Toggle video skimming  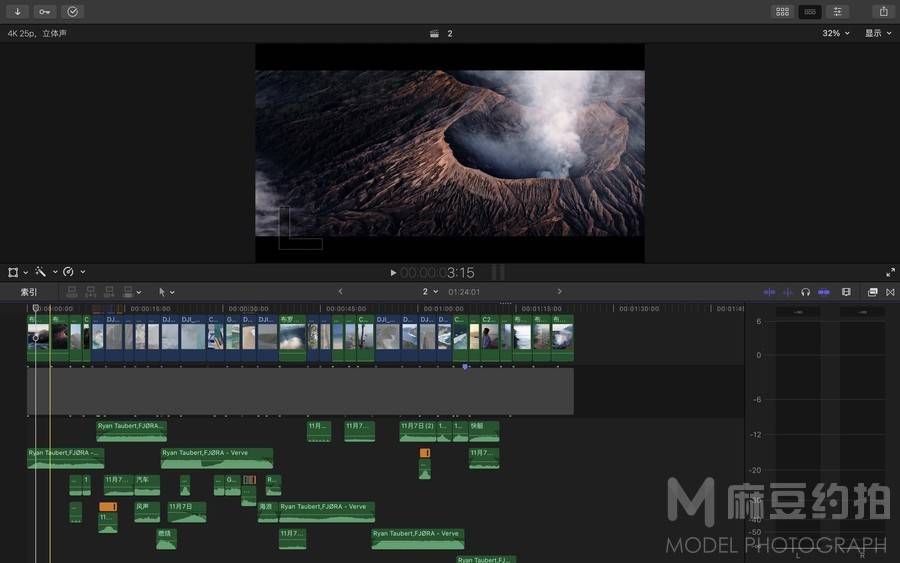click(769, 292)
